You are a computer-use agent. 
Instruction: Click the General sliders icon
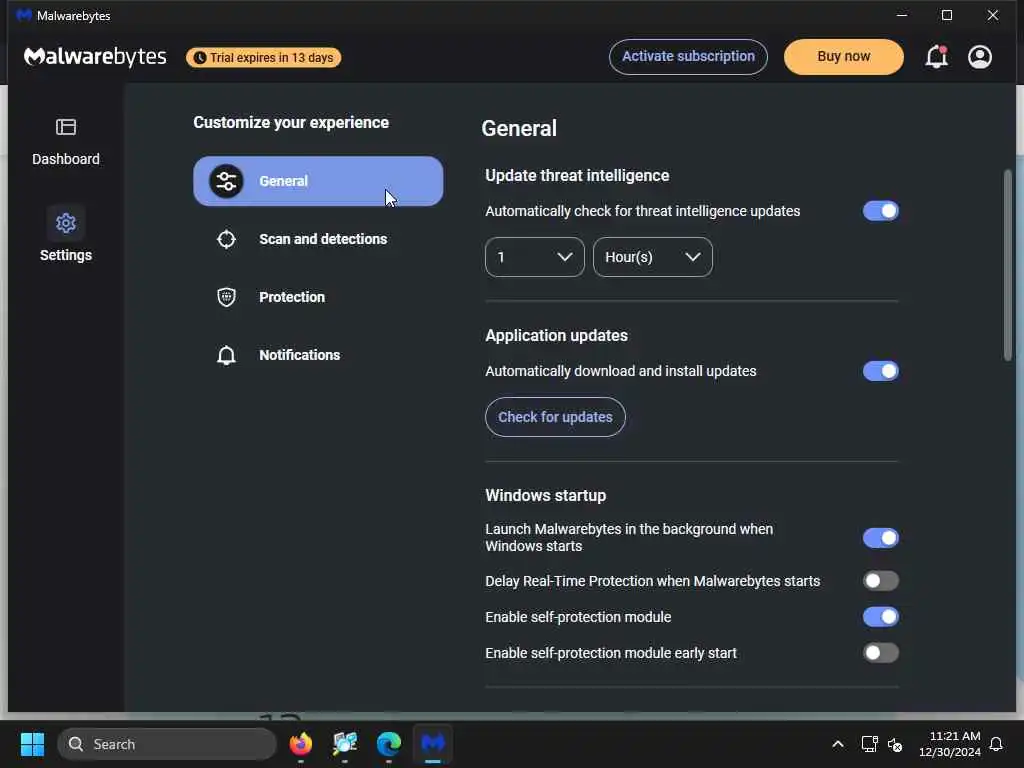[x=226, y=181]
